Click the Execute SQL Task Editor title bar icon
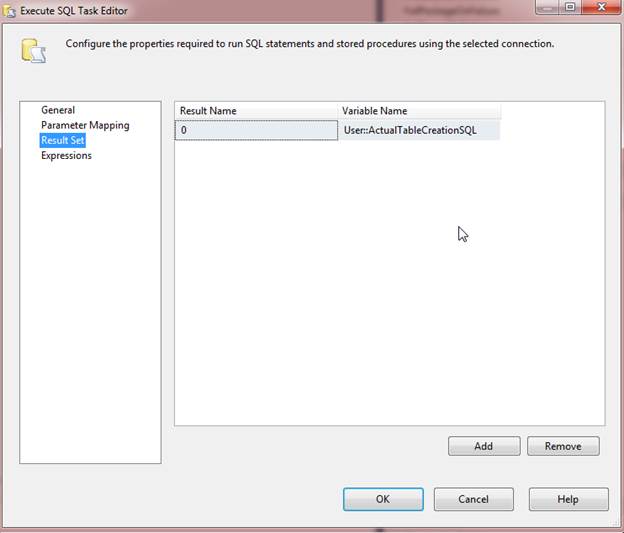 pos(10,10)
